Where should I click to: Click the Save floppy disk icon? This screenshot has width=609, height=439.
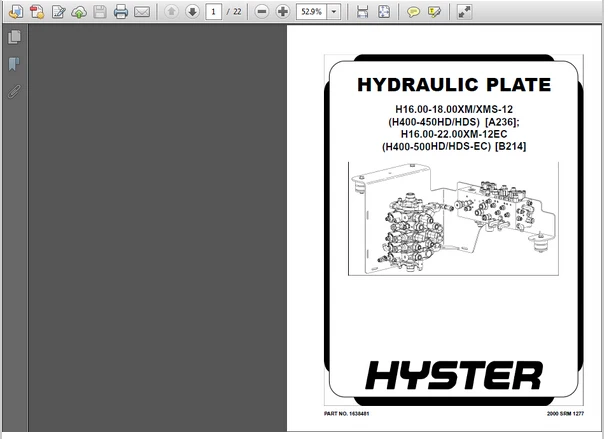[x=100, y=12]
